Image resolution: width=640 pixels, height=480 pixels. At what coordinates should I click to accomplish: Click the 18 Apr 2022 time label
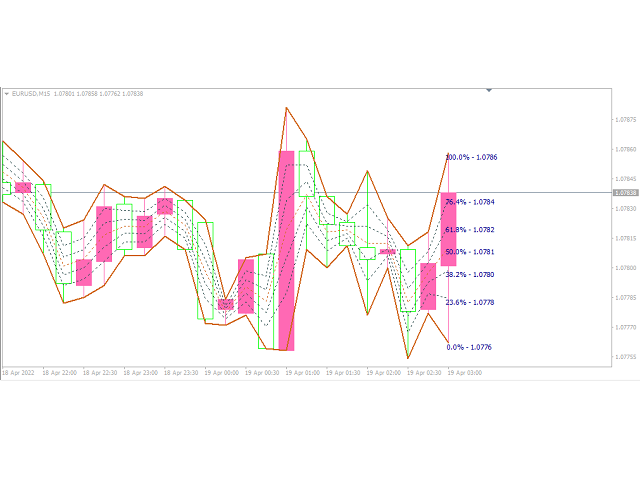(x=18, y=373)
